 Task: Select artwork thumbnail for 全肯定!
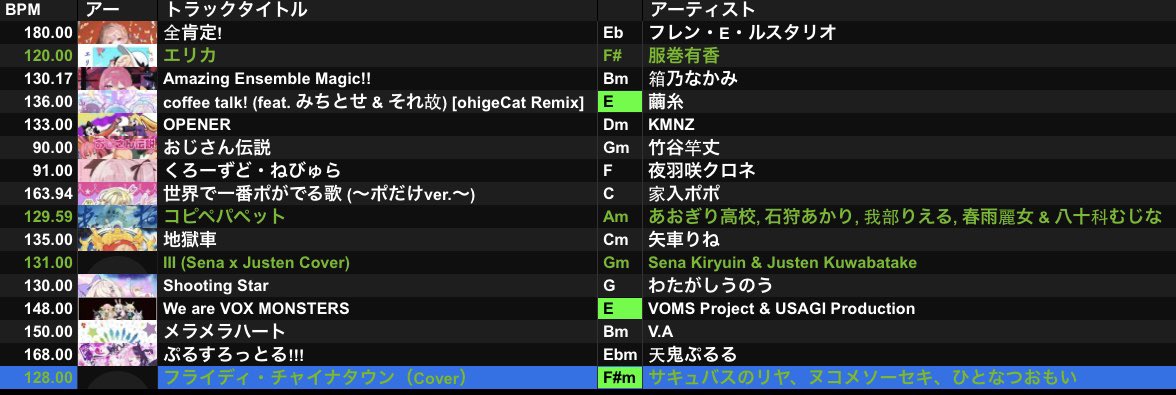pos(117,32)
